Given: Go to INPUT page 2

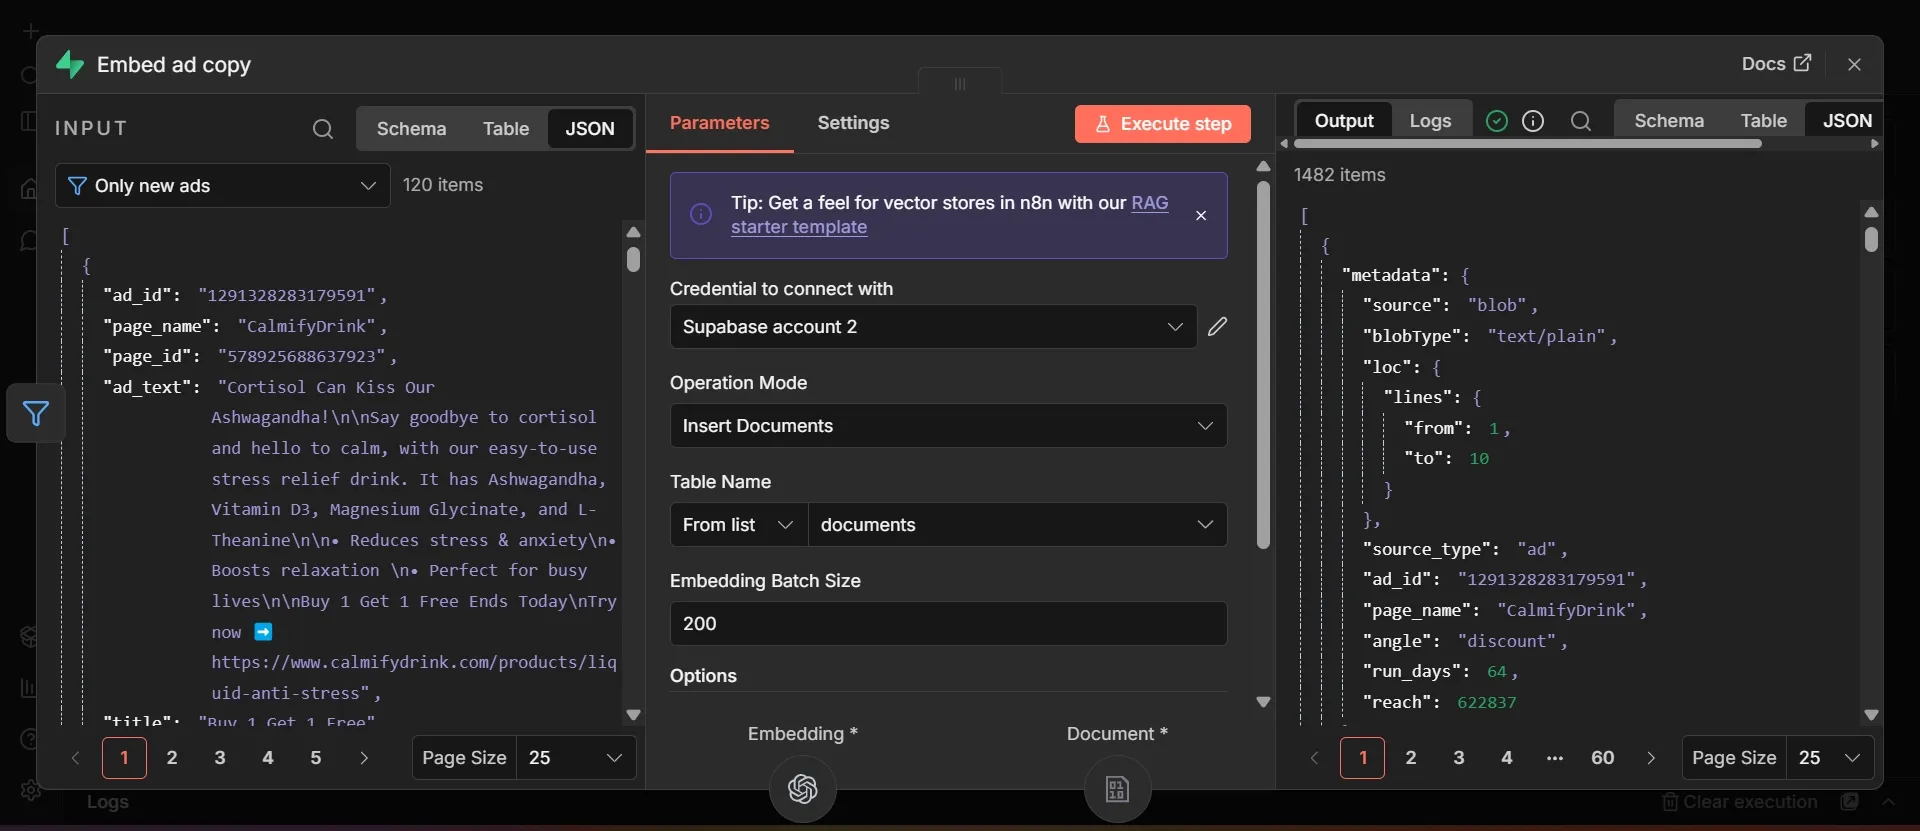Looking at the screenshot, I should tap(172, 758).
